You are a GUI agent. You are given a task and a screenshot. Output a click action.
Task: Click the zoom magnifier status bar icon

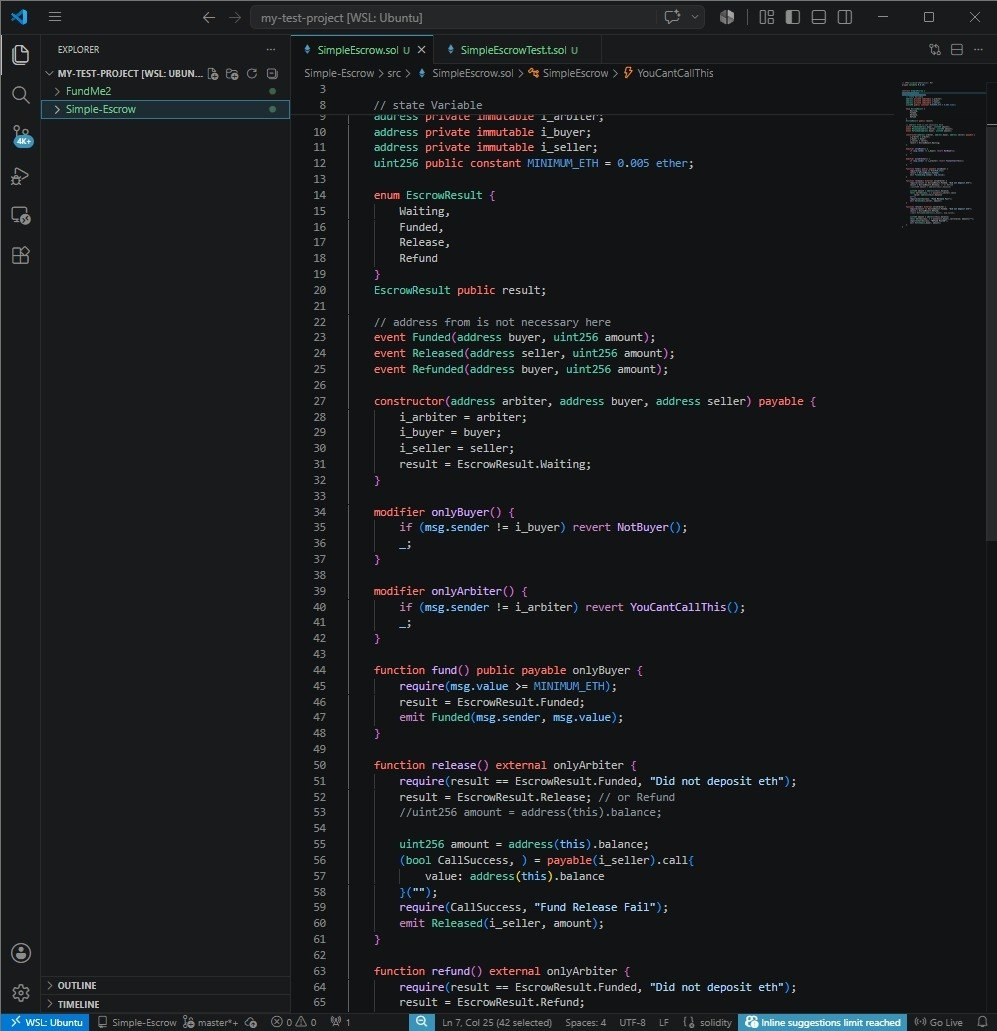[422, 1022]
